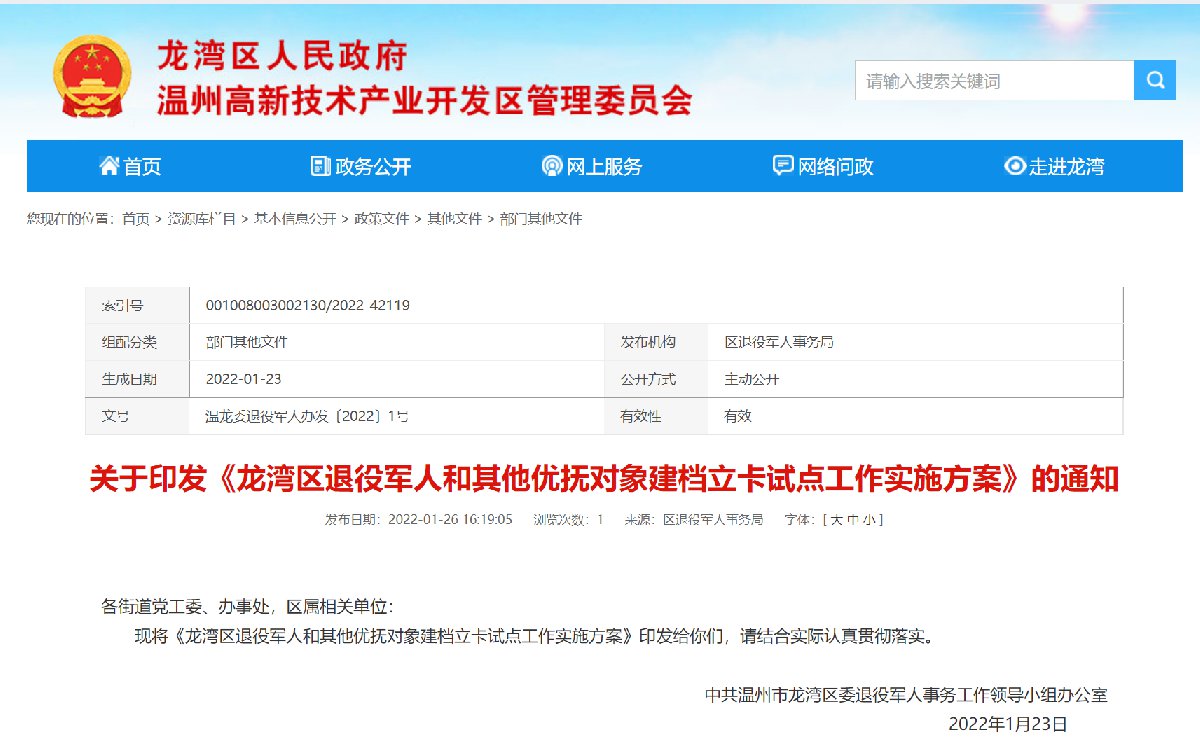Image resolution: width=1200 pixels, height=748 pixels.
Task: Click the 来源 区退役军人事务局 text
Action: (x=693, y=520)
